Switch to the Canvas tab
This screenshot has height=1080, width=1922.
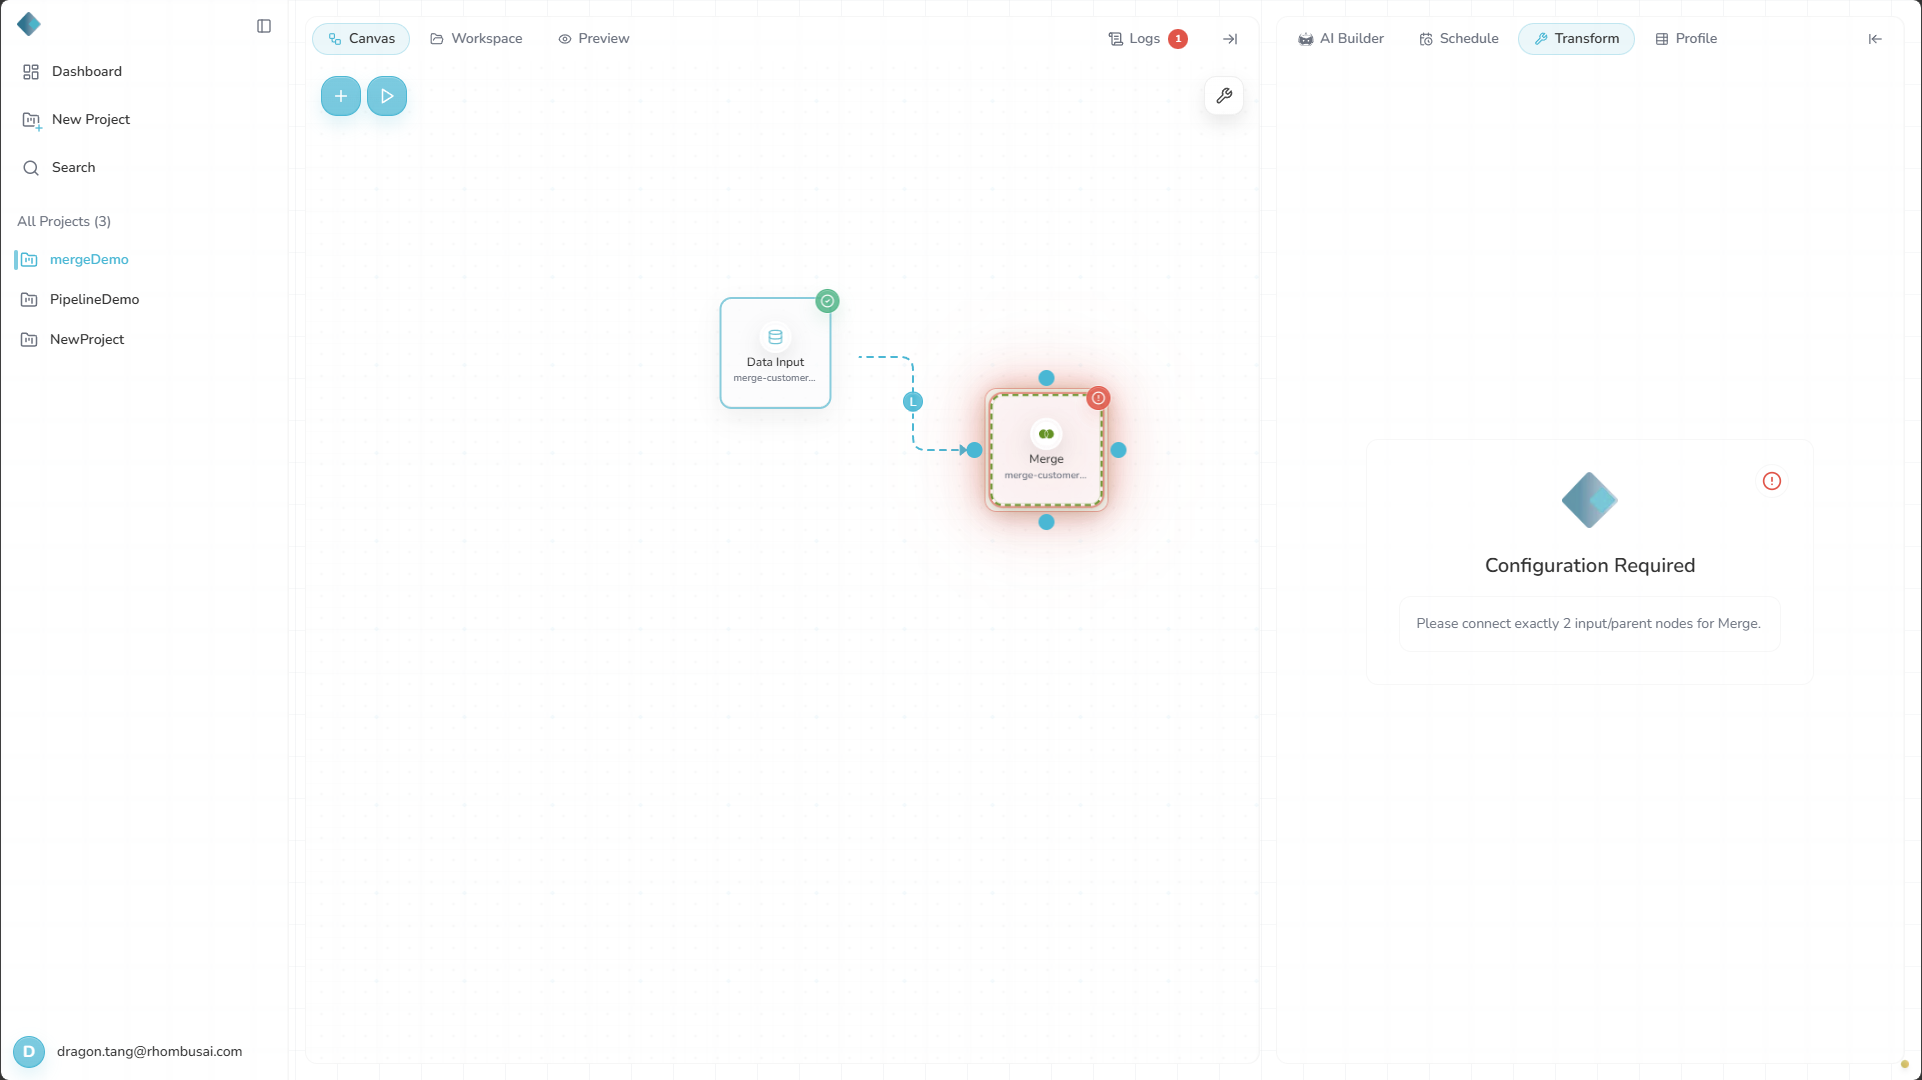pyautogui.click(x=361, y=39)
